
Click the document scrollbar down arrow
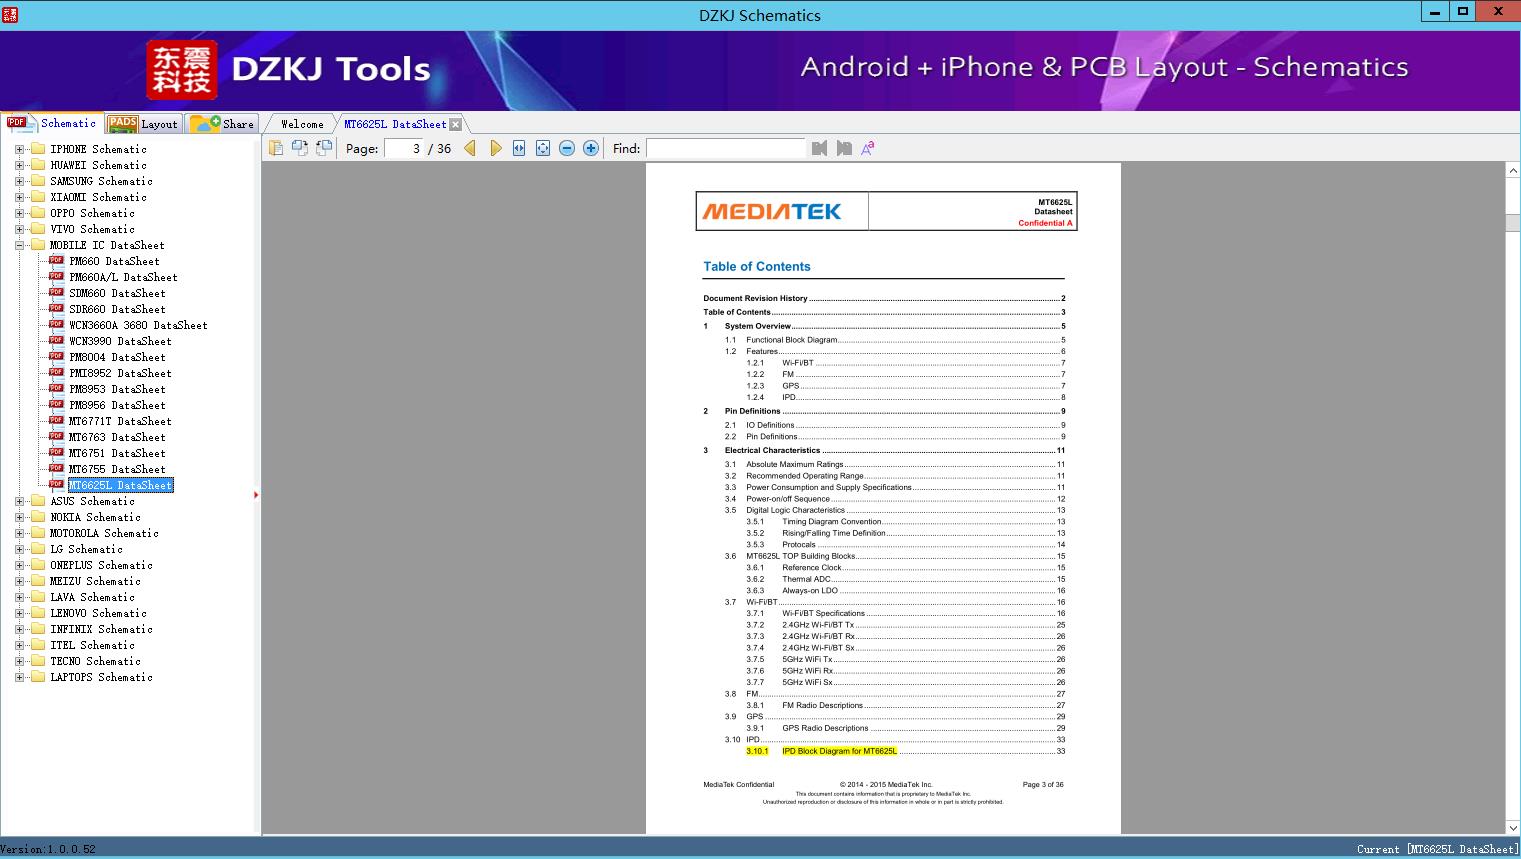pos(1513,828)
